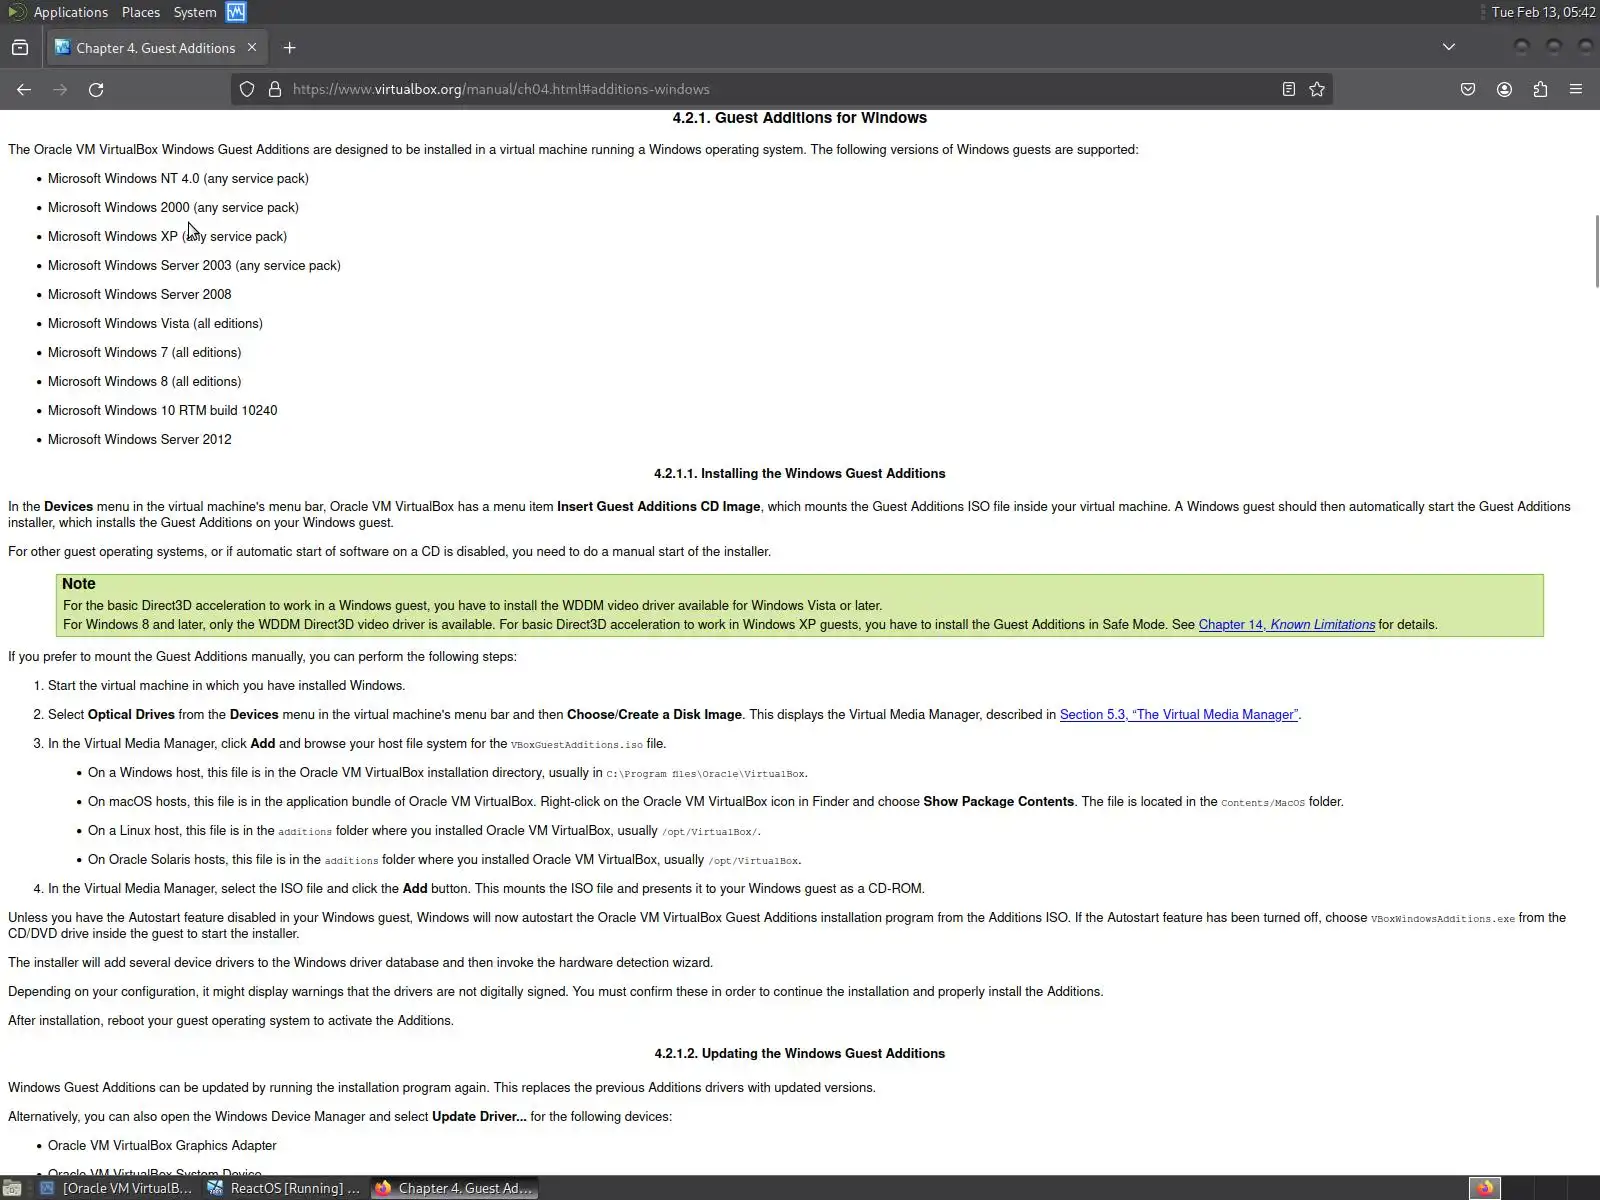Open the Places menu
Screen dimensions: 1600x1200
pyautogui.click(x=141, y=12)
